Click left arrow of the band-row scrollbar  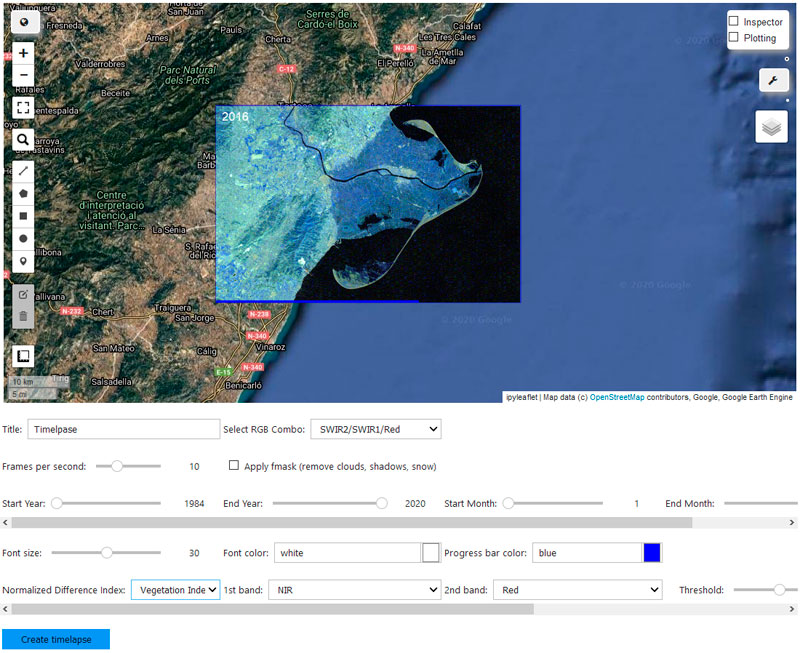[5, 609]
